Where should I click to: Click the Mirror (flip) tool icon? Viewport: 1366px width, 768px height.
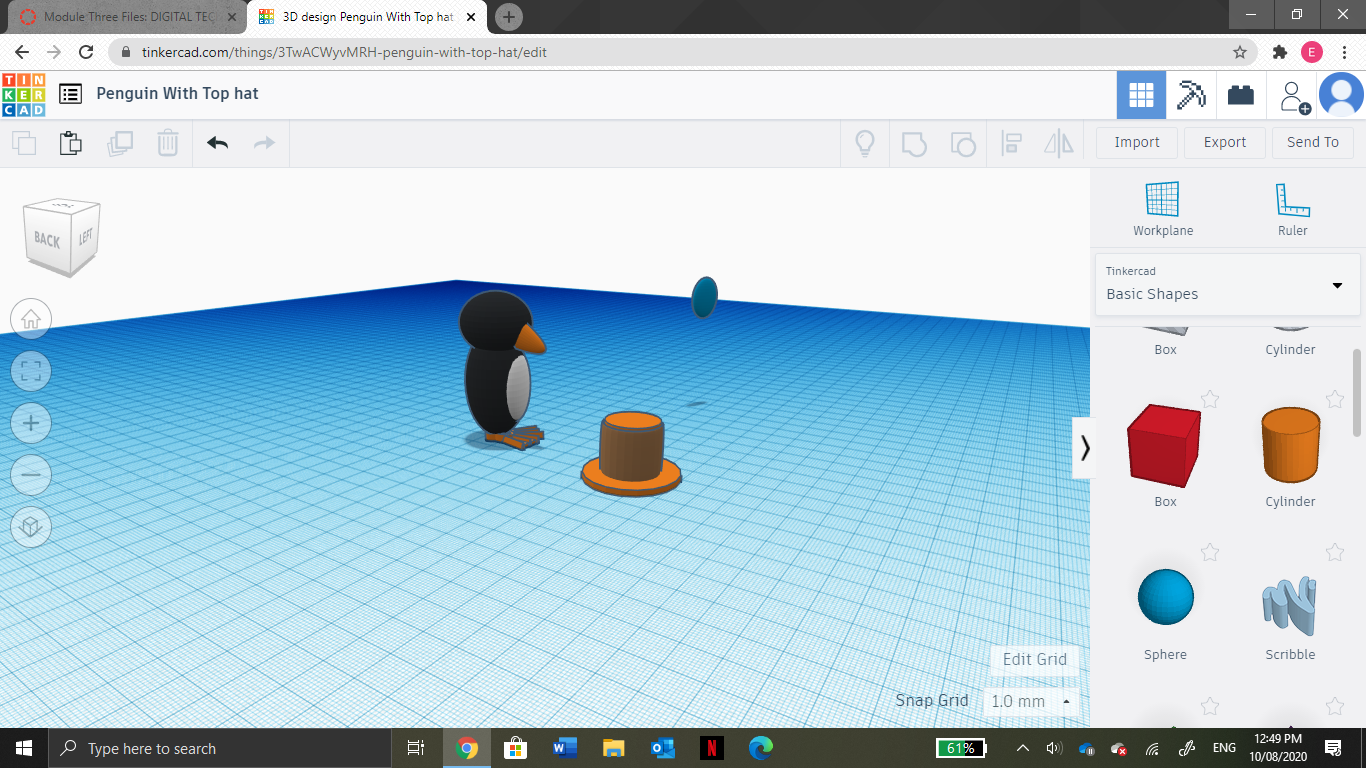(x=1059, y=143)
